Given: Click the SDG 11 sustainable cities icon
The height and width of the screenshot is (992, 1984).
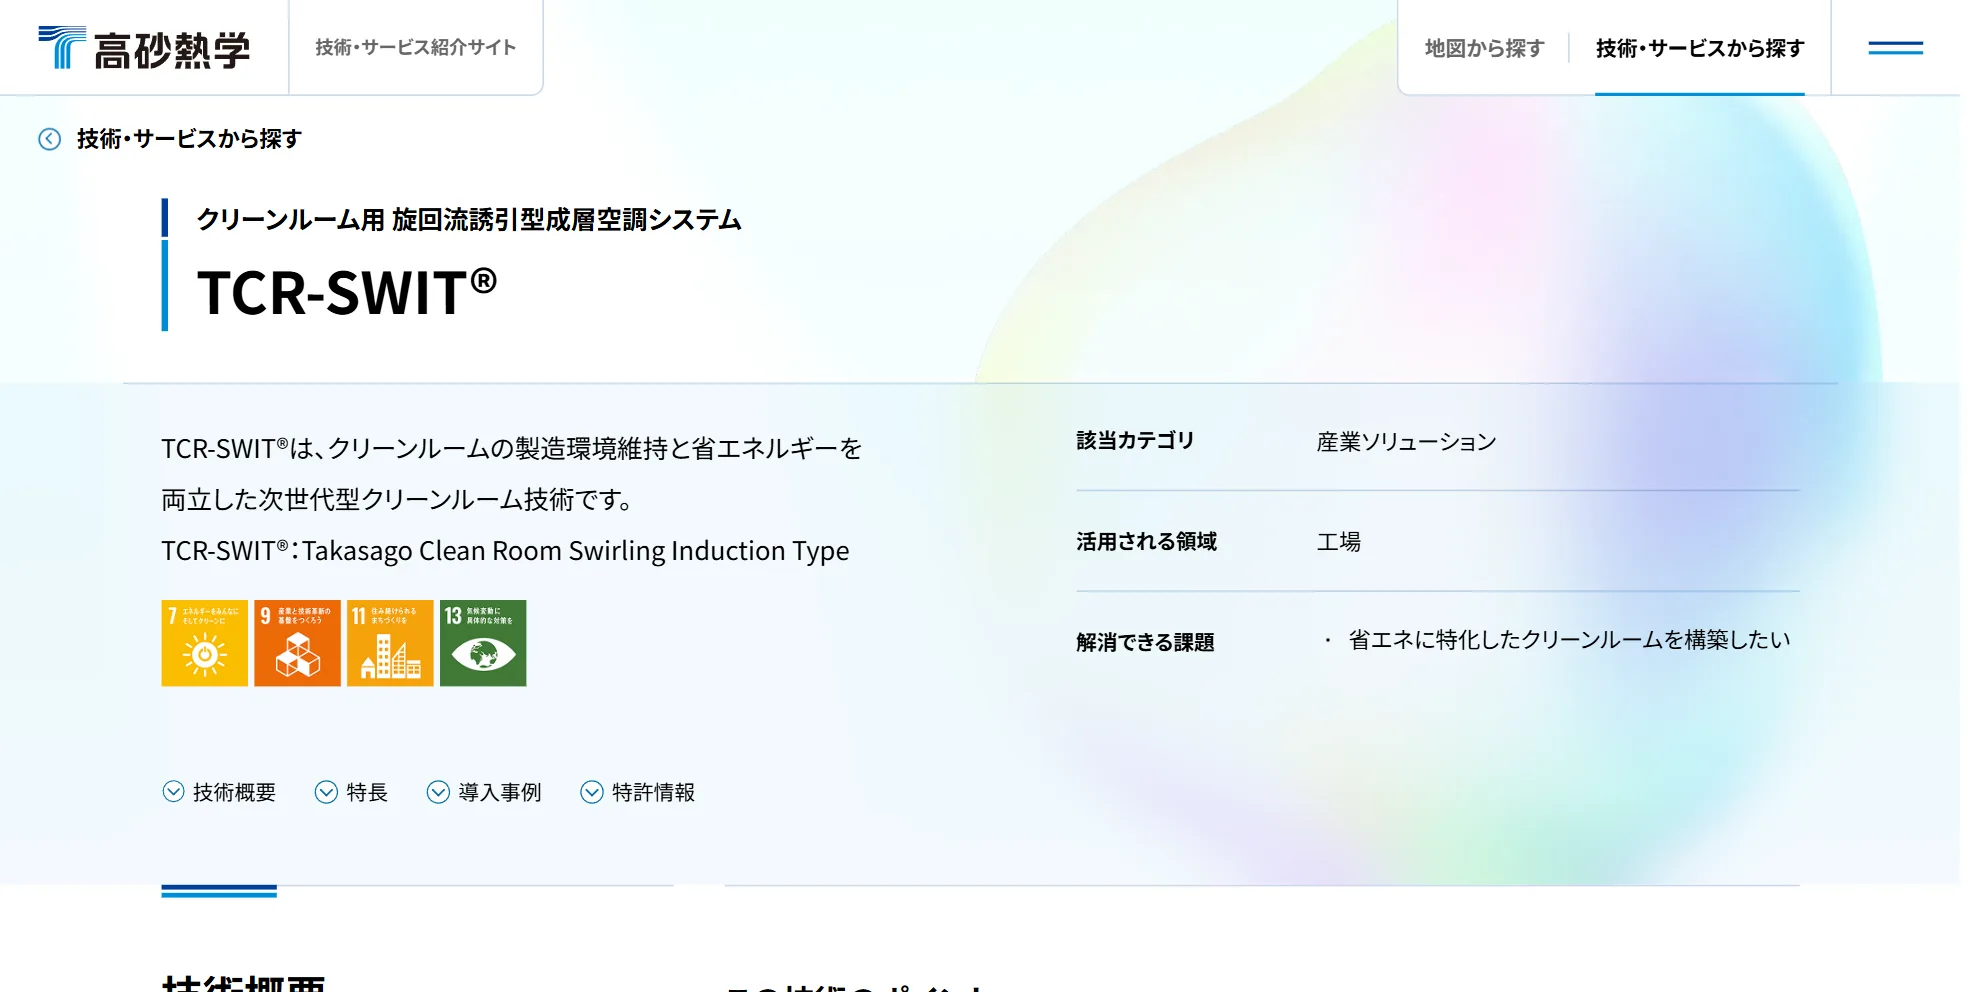Looking at the screenshot, I should (390, 643).
